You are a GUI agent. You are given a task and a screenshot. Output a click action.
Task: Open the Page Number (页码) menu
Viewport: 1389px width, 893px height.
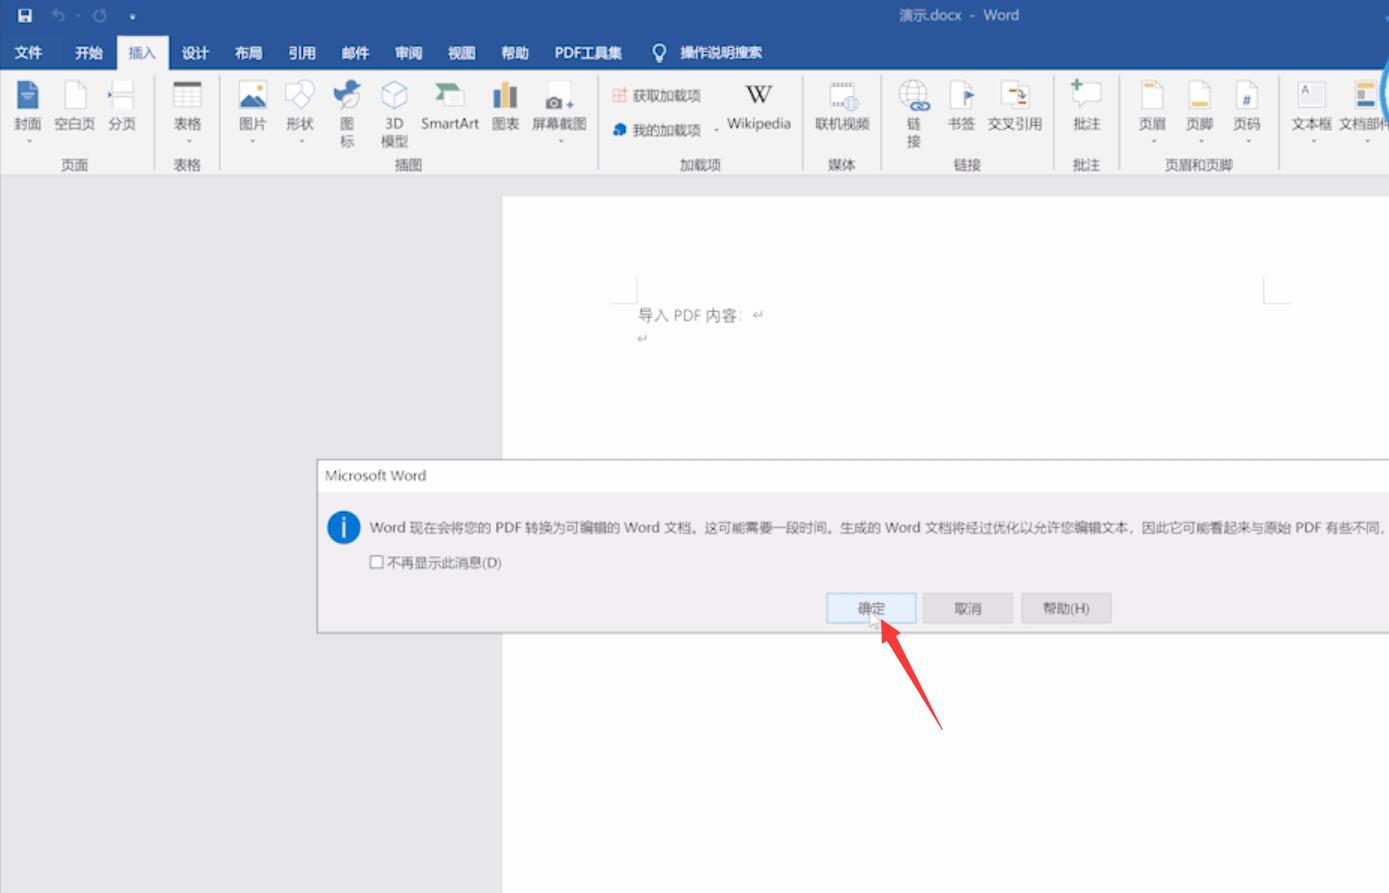click(x=1246, y=112)
